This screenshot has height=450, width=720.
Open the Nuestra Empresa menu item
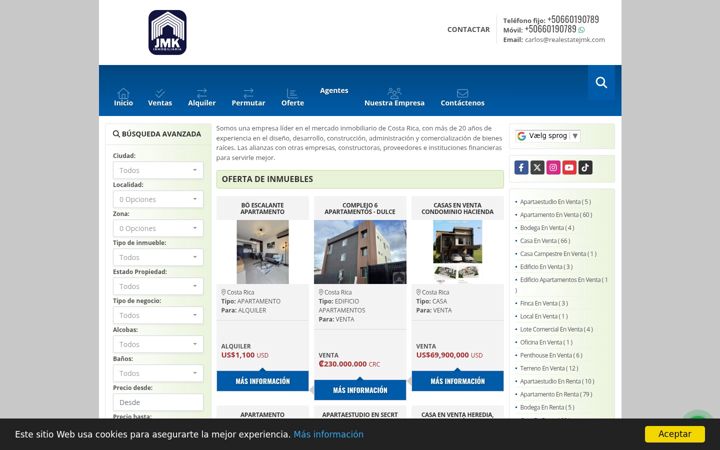coord(394,103)
